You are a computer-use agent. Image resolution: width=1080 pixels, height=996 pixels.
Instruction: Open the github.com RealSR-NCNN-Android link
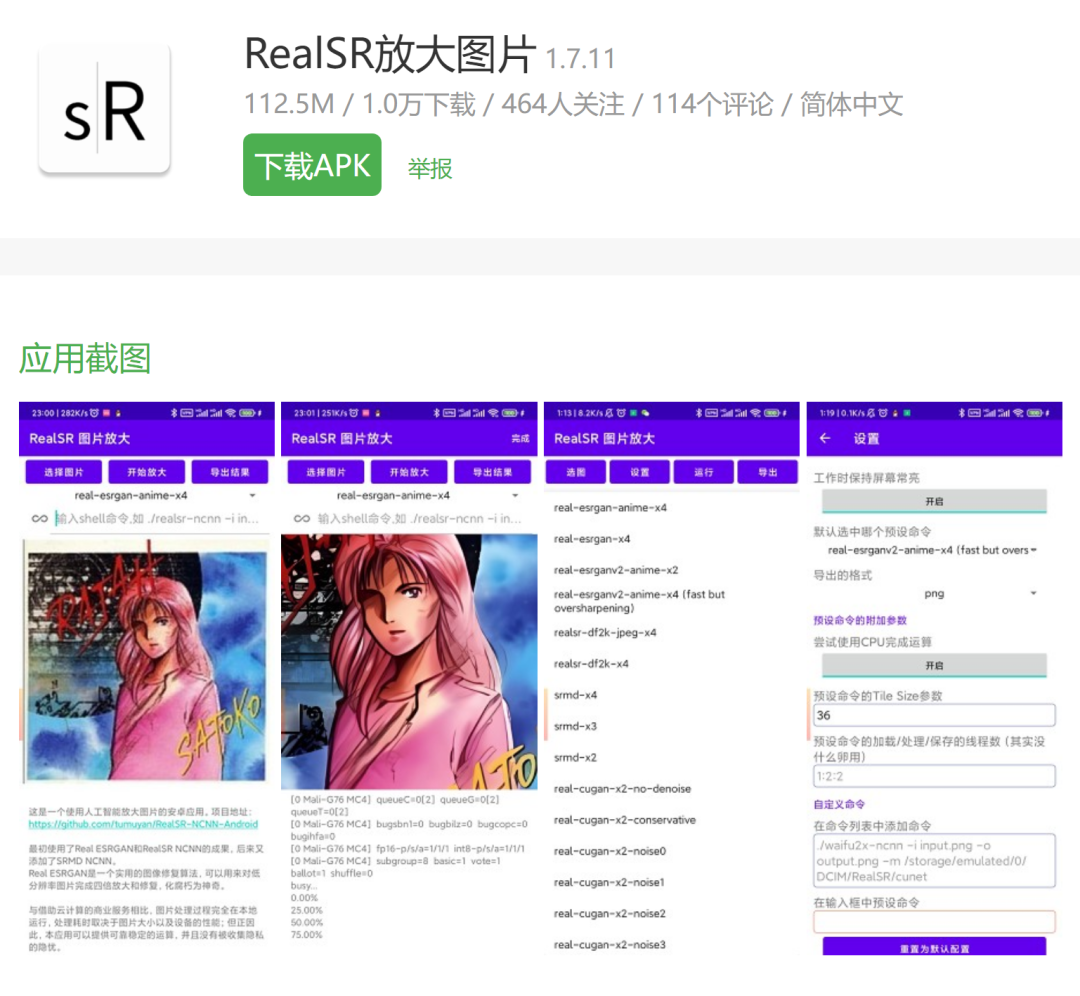(143, 824)
